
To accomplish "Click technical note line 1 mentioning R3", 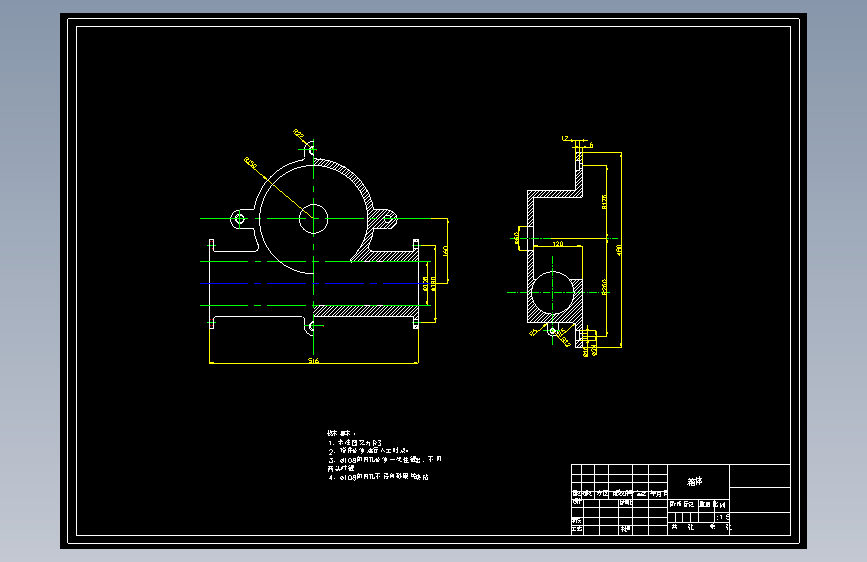I will (x=354, y=443).
